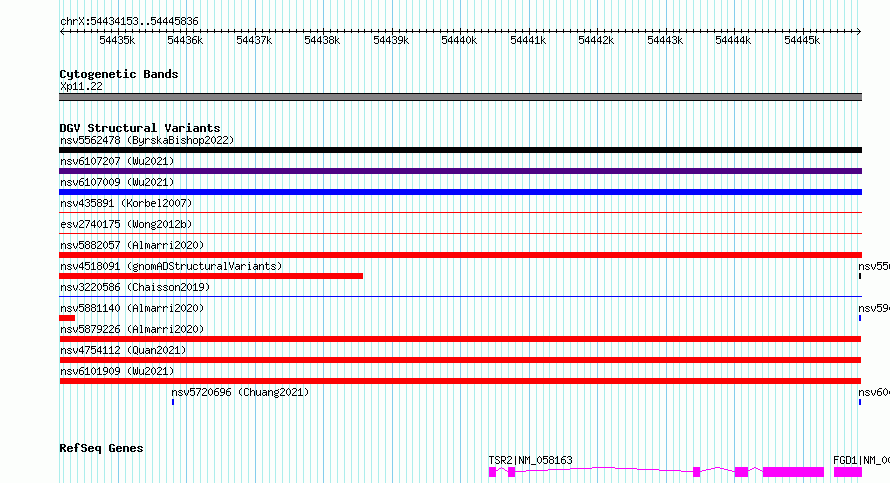Open nsv5882057 (Almarri2020) variant label
The image size is (890, 483).
tap(132, 245)
